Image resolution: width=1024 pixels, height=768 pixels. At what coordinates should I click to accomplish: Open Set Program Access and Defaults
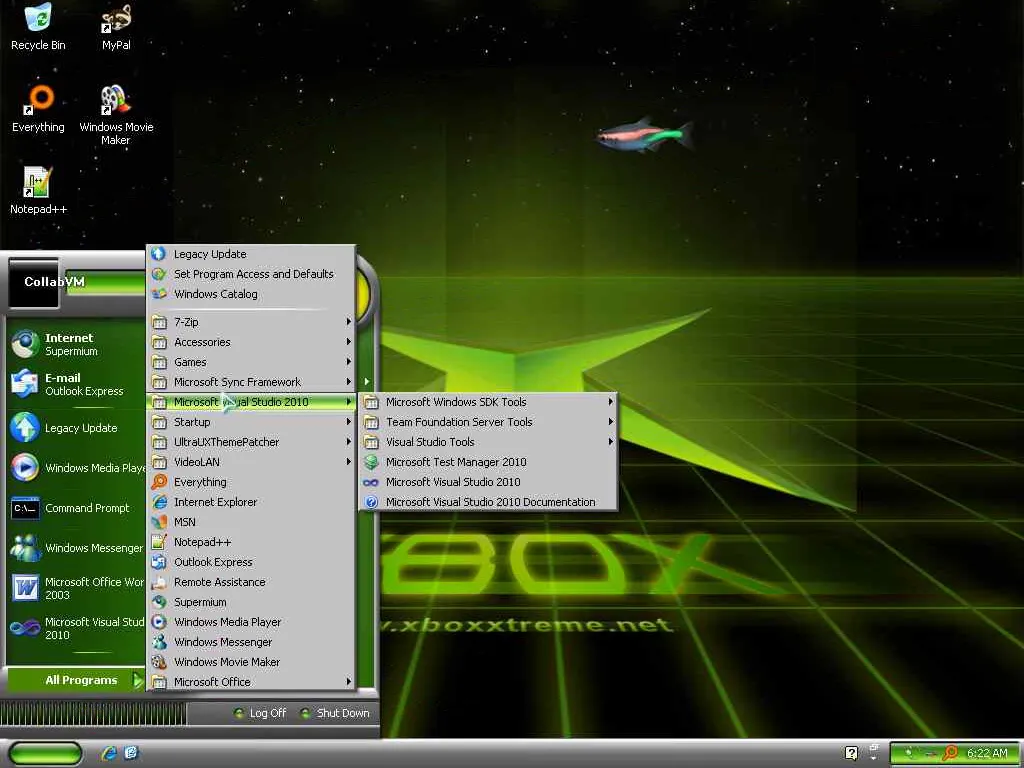coord(251,274)
